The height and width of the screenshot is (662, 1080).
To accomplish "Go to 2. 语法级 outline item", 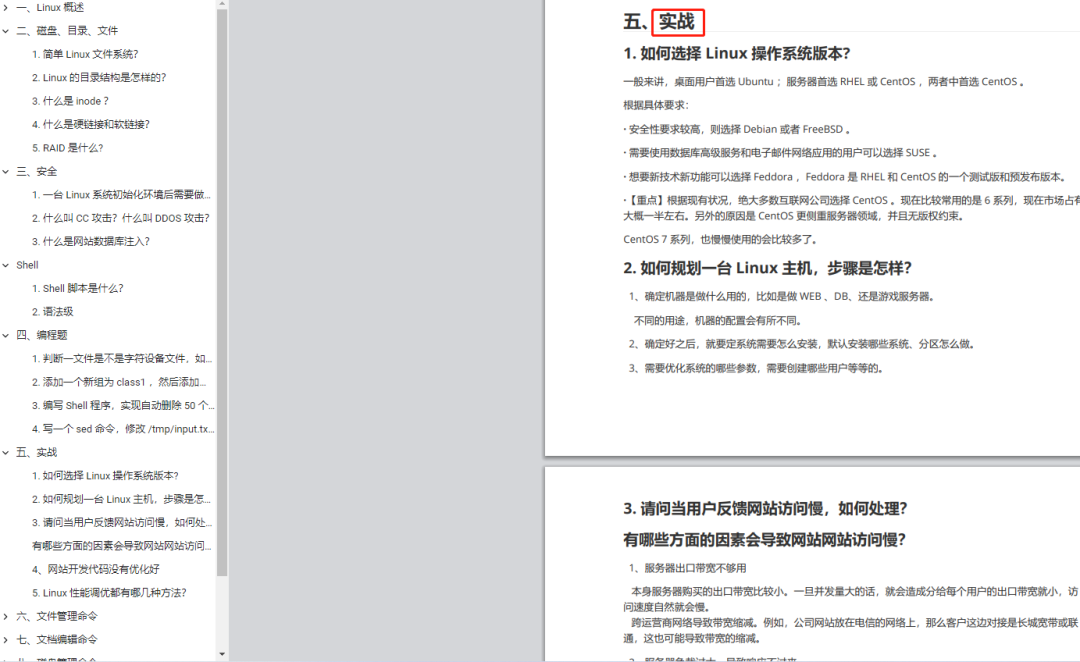I will 52,312.
